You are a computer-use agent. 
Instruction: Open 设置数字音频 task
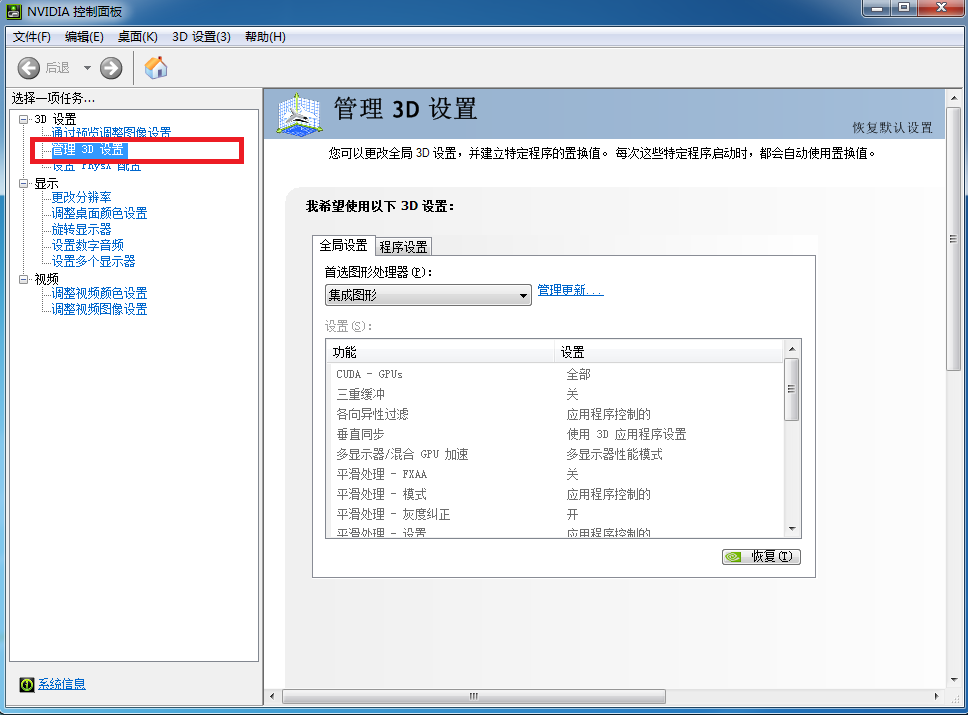[88, 246]
